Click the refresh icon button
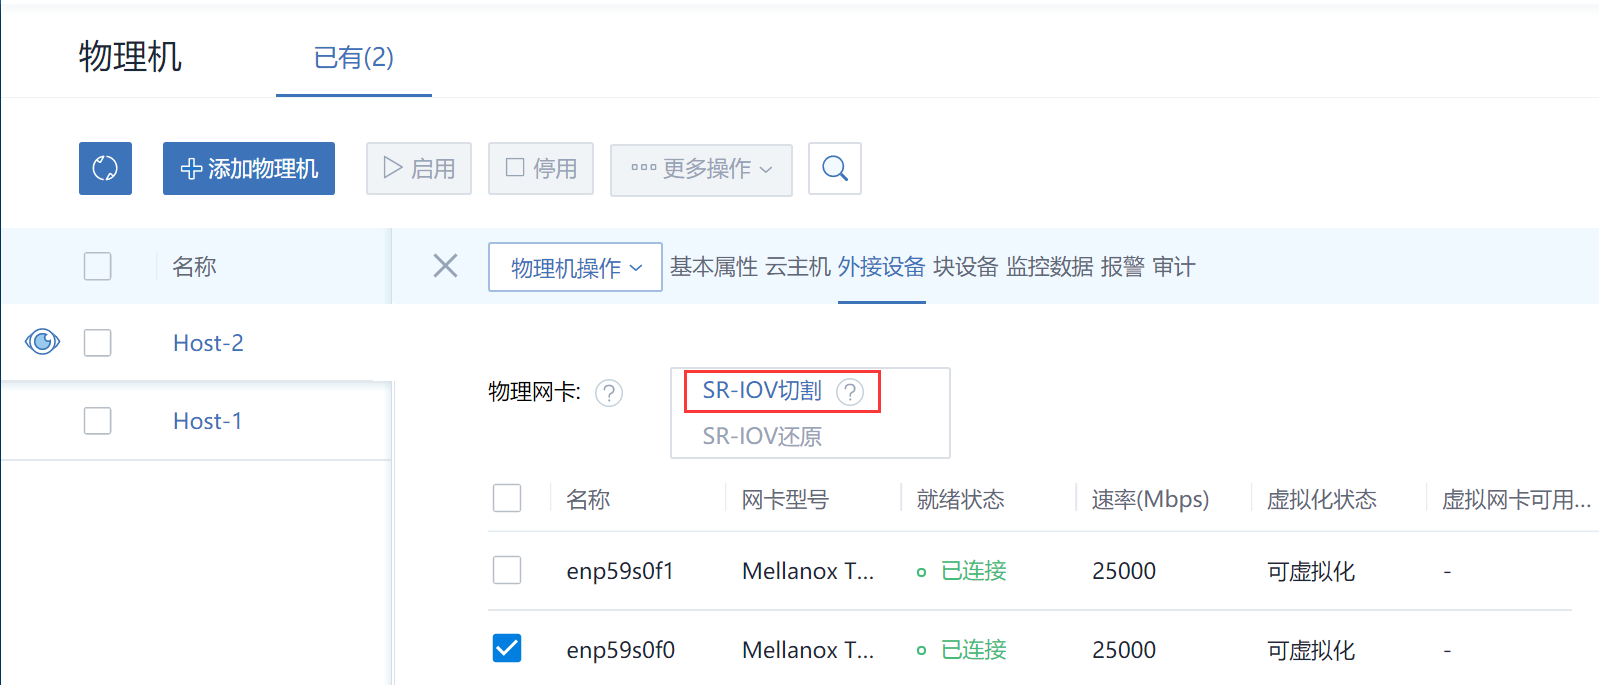Screen dimensions: 1599x685 [x=105, y=168]
